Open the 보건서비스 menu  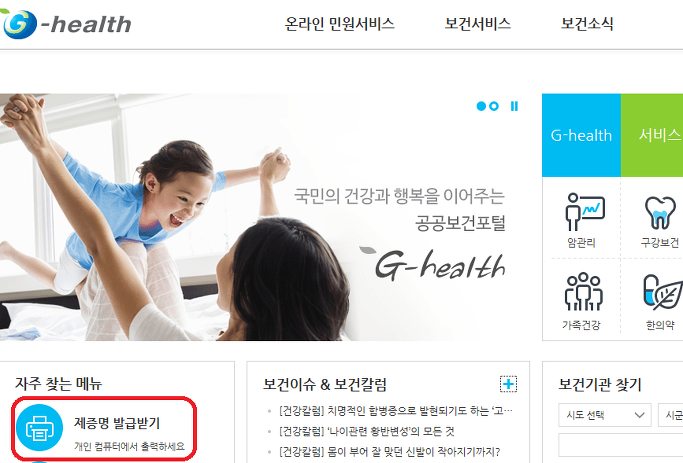point(477,24)
